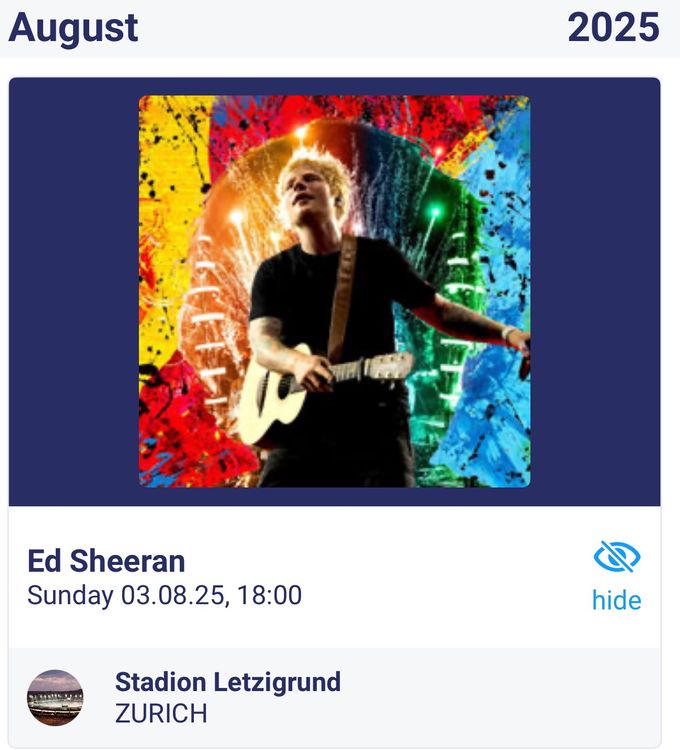Click the blue "hide" label text
This screenshot has height=750, width=680.
click(617, 600)
